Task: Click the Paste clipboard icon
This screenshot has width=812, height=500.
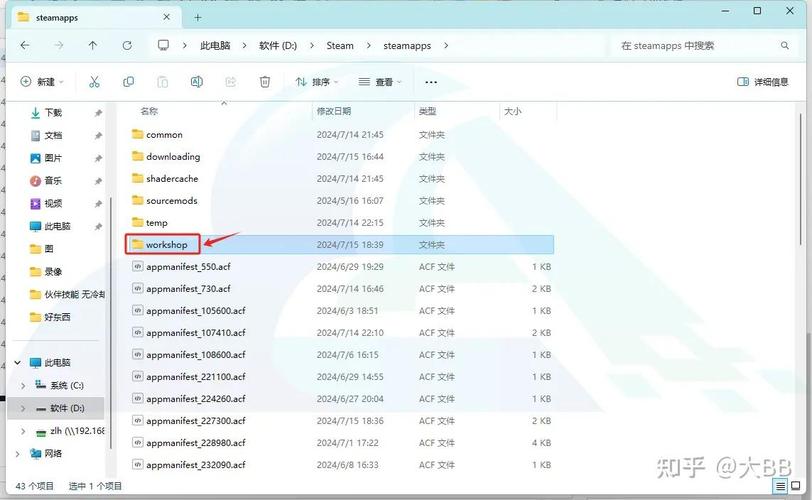Action: (x=162, y=82)
